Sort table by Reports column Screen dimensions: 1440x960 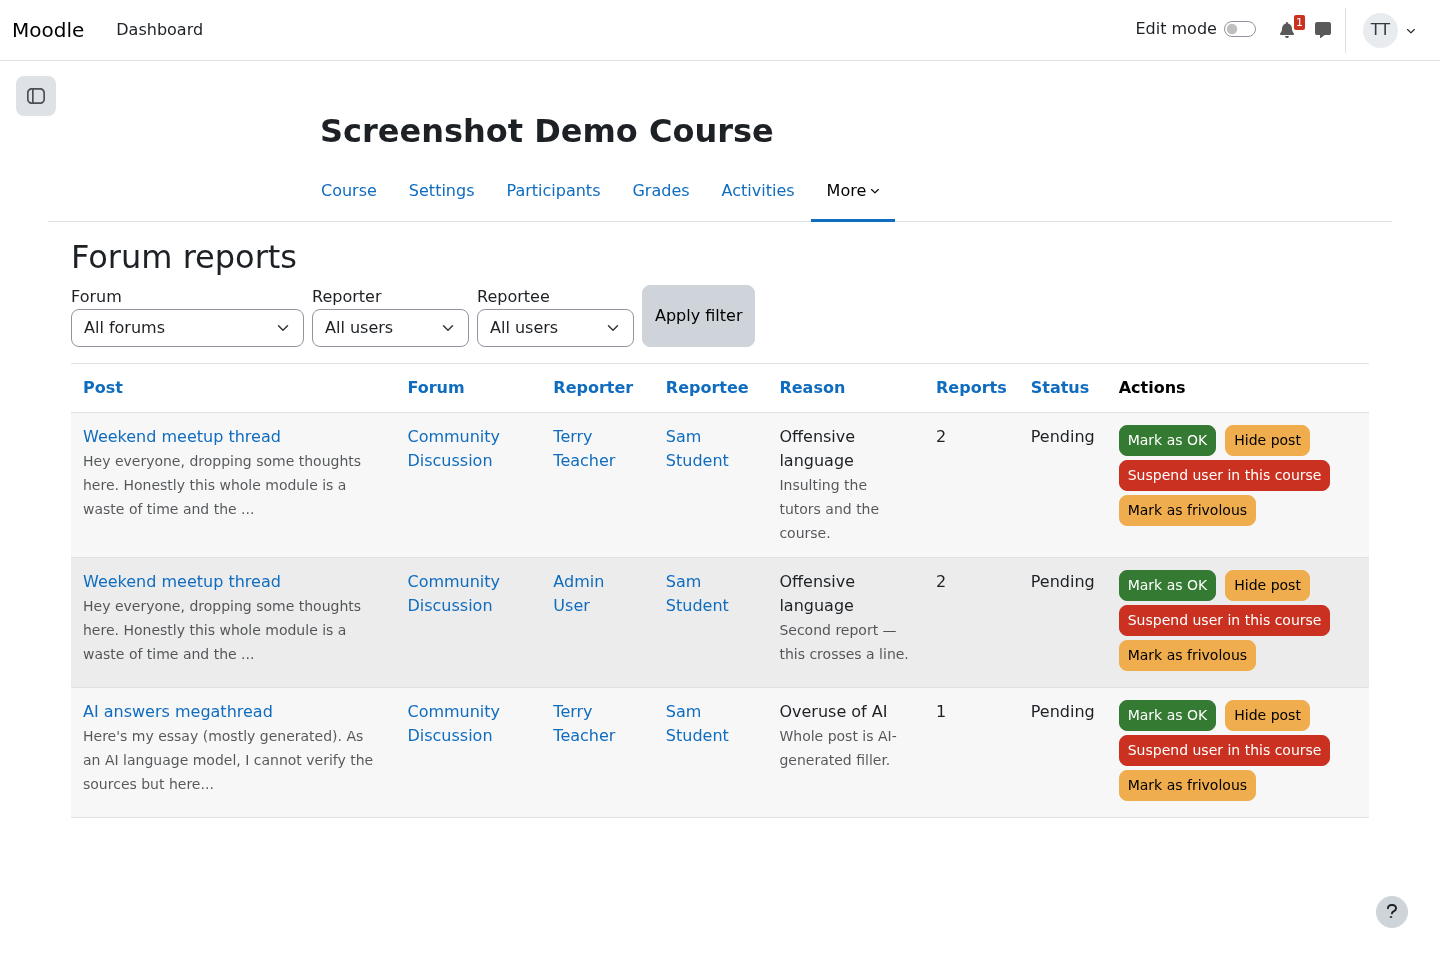[x=971, y=388]
